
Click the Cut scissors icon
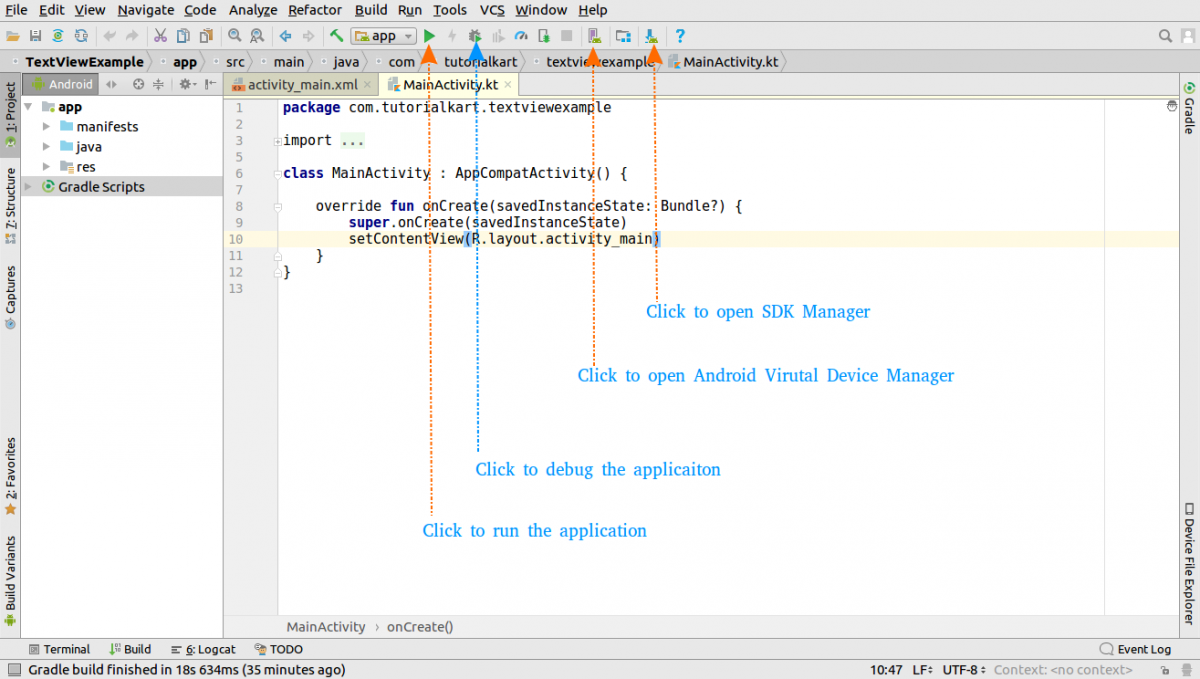[160, 36]
